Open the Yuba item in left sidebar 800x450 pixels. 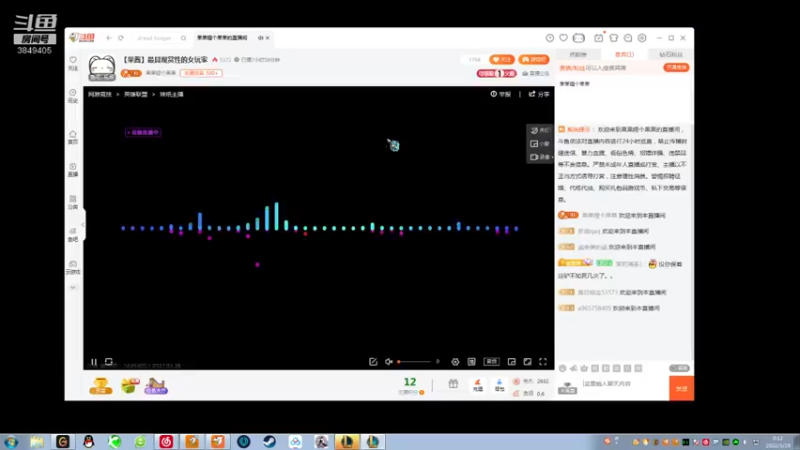click(x=73, y=235)
